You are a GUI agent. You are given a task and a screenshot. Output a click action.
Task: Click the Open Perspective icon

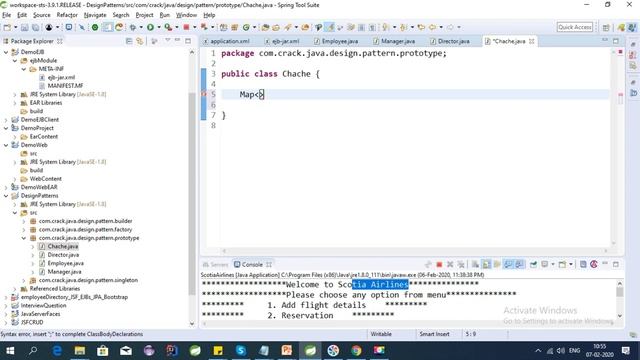[x=606, y=27]
